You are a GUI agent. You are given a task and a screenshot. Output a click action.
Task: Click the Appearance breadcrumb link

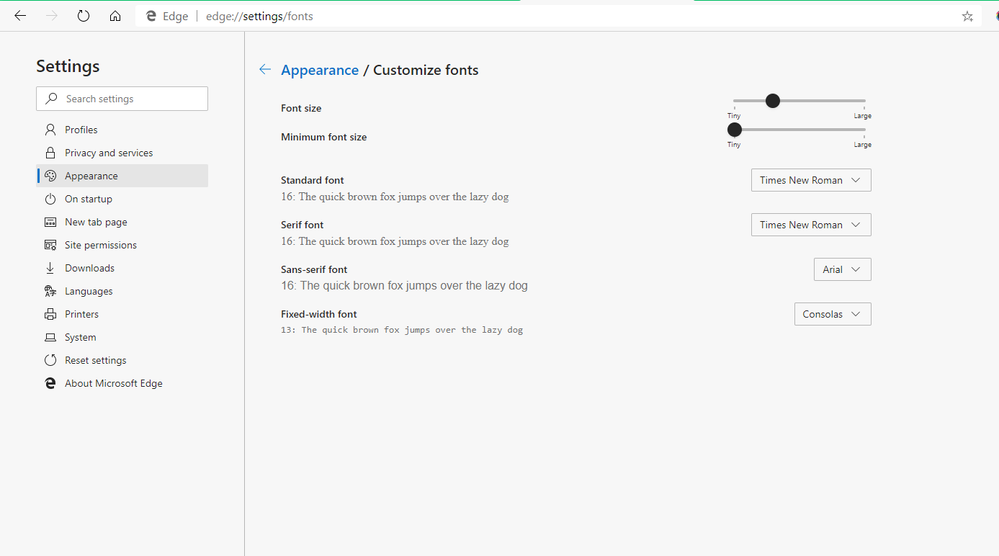[320, 70]
